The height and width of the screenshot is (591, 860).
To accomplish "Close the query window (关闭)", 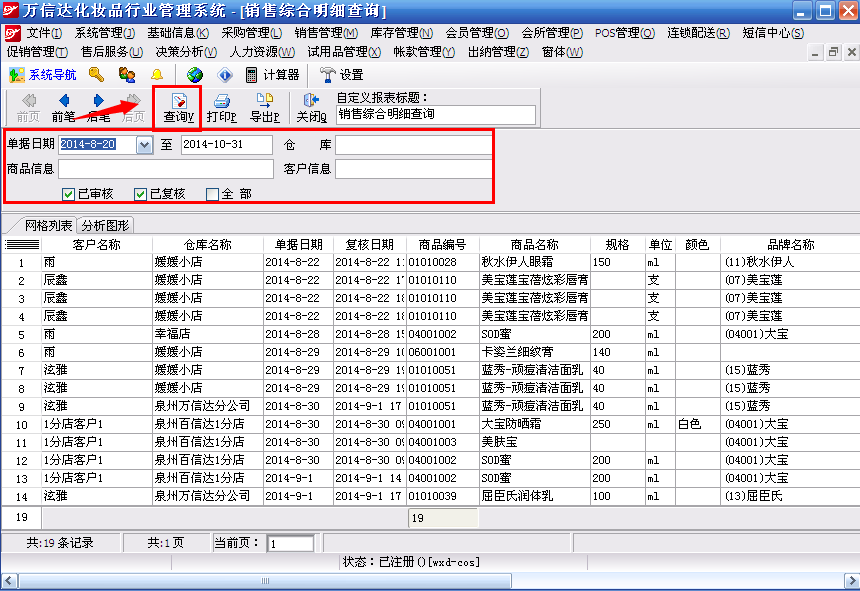I will coord(312,108).
